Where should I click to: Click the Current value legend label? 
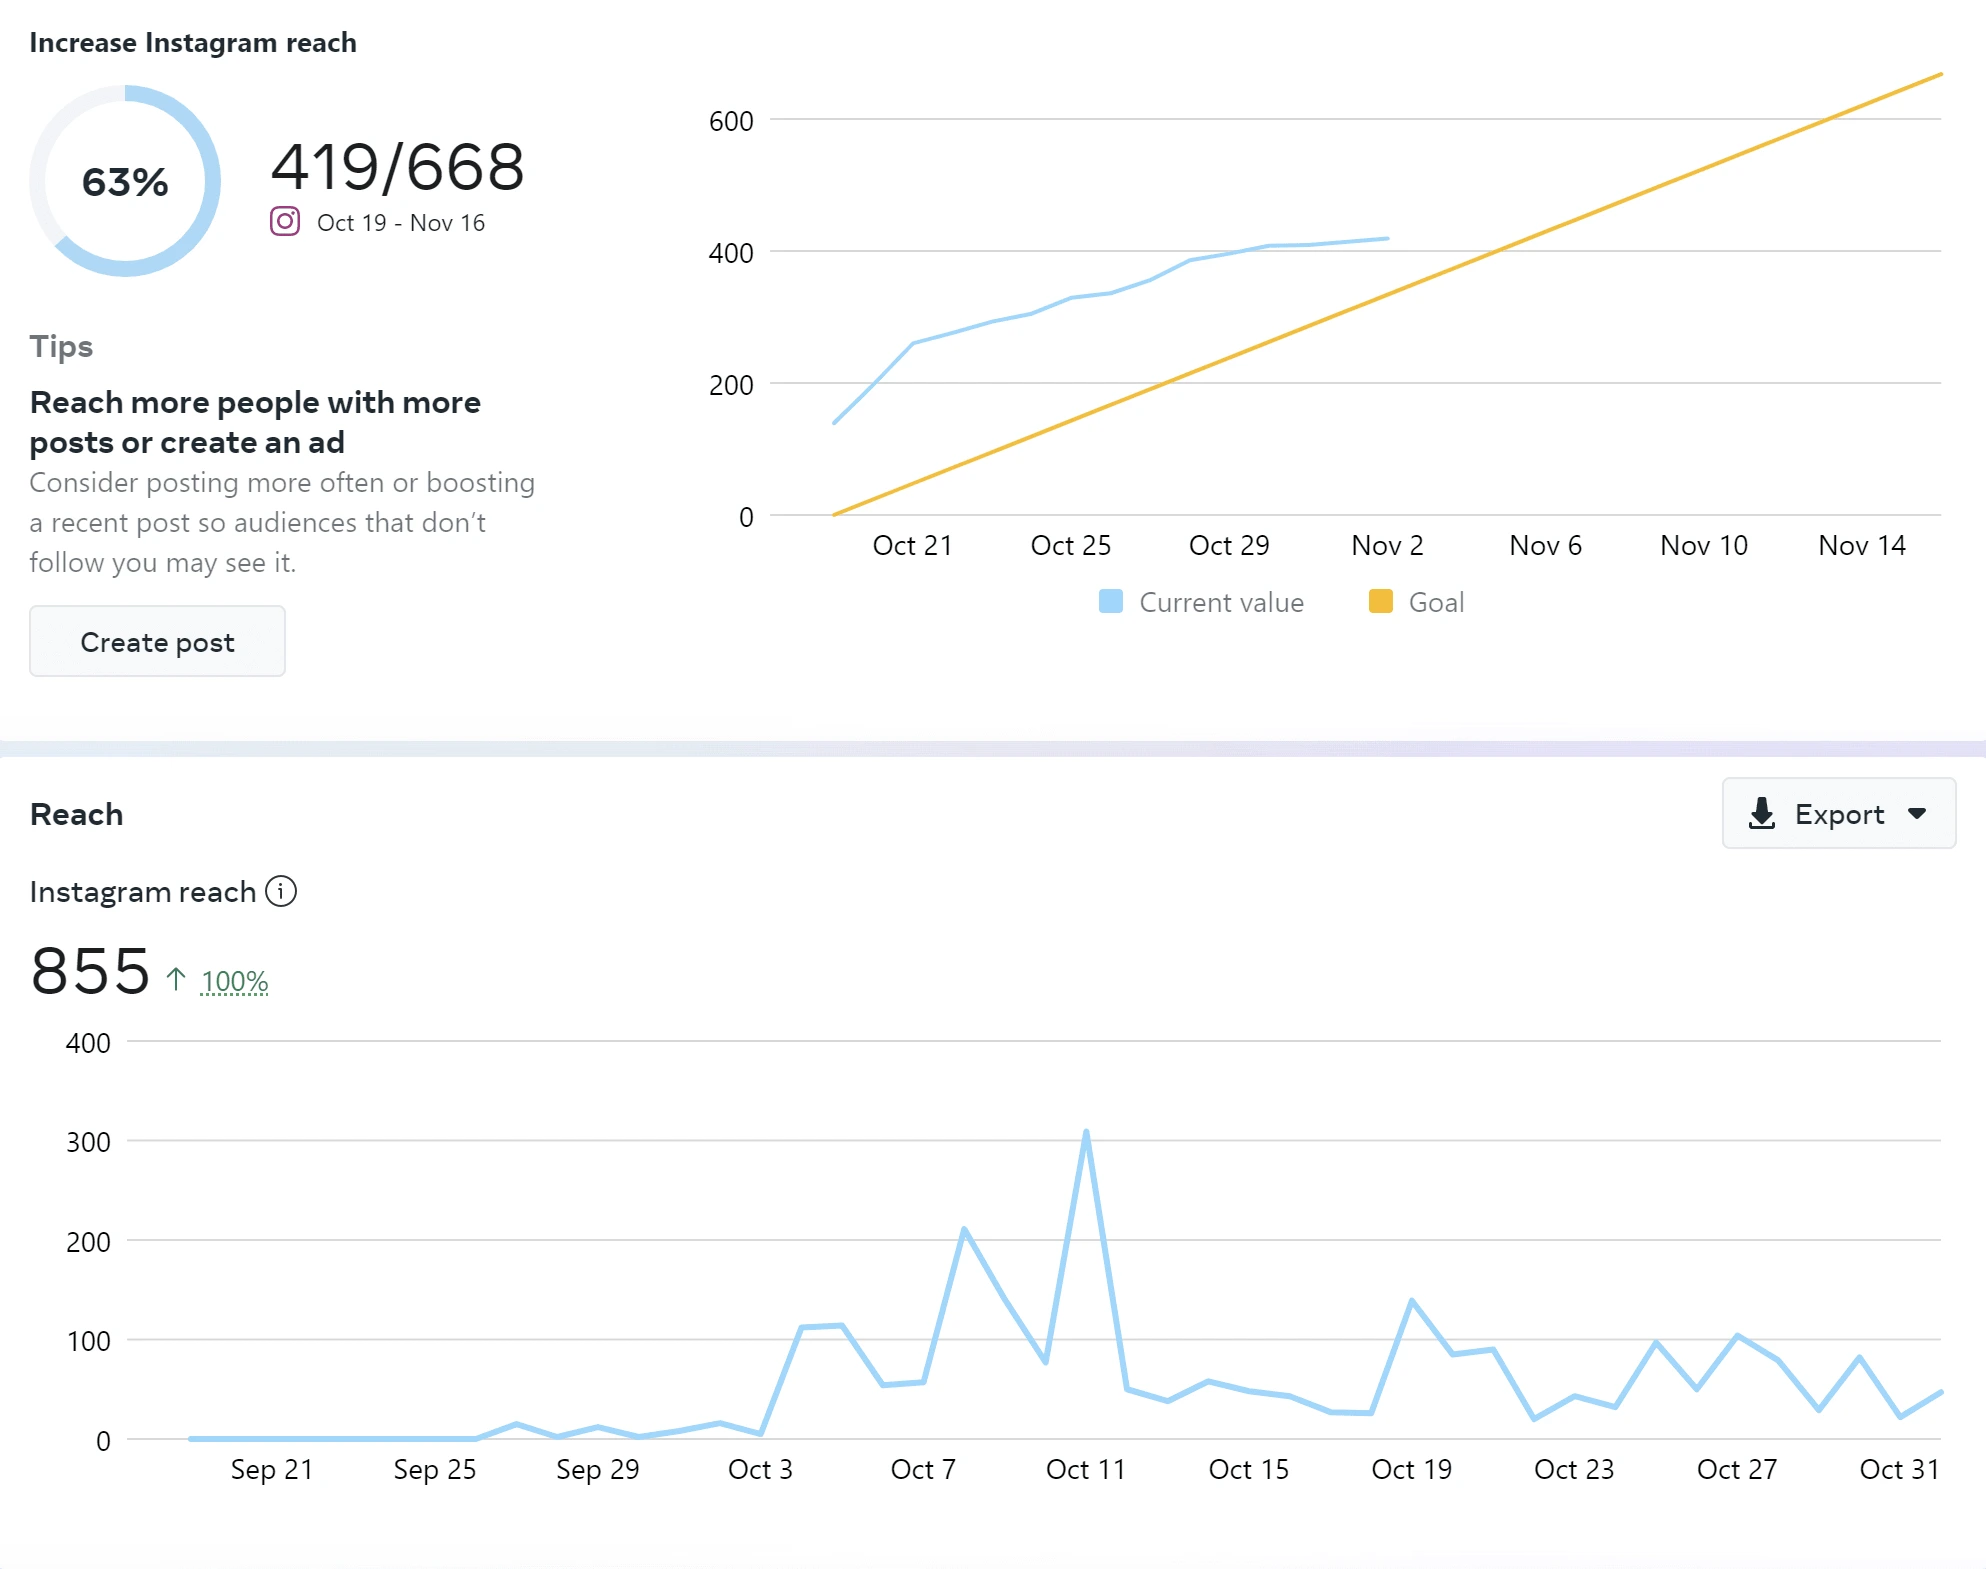1222,602
